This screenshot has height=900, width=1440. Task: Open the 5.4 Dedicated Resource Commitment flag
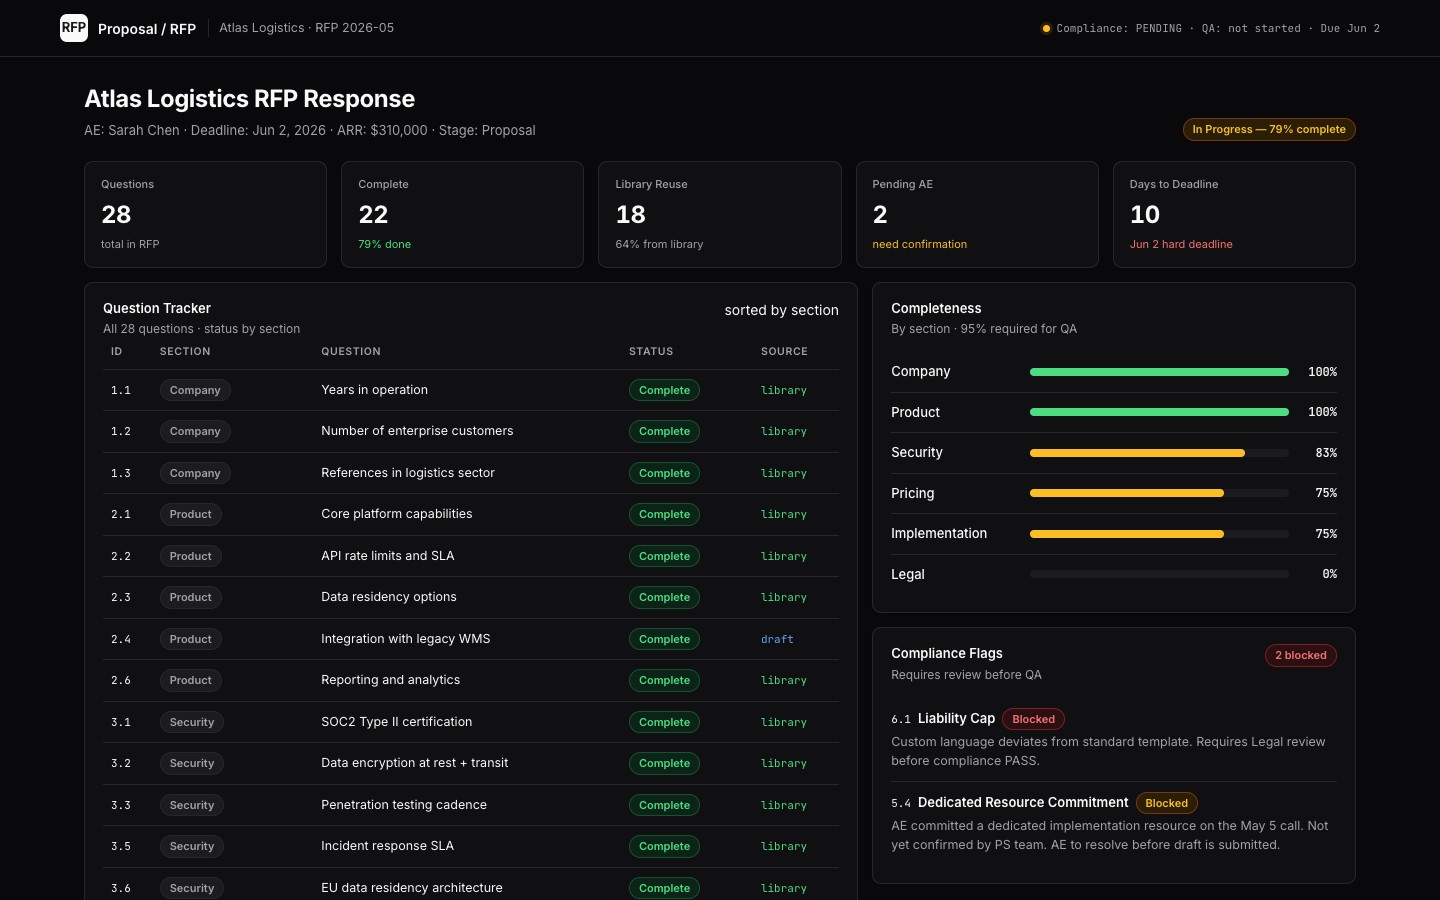[x=1114, y=822]
